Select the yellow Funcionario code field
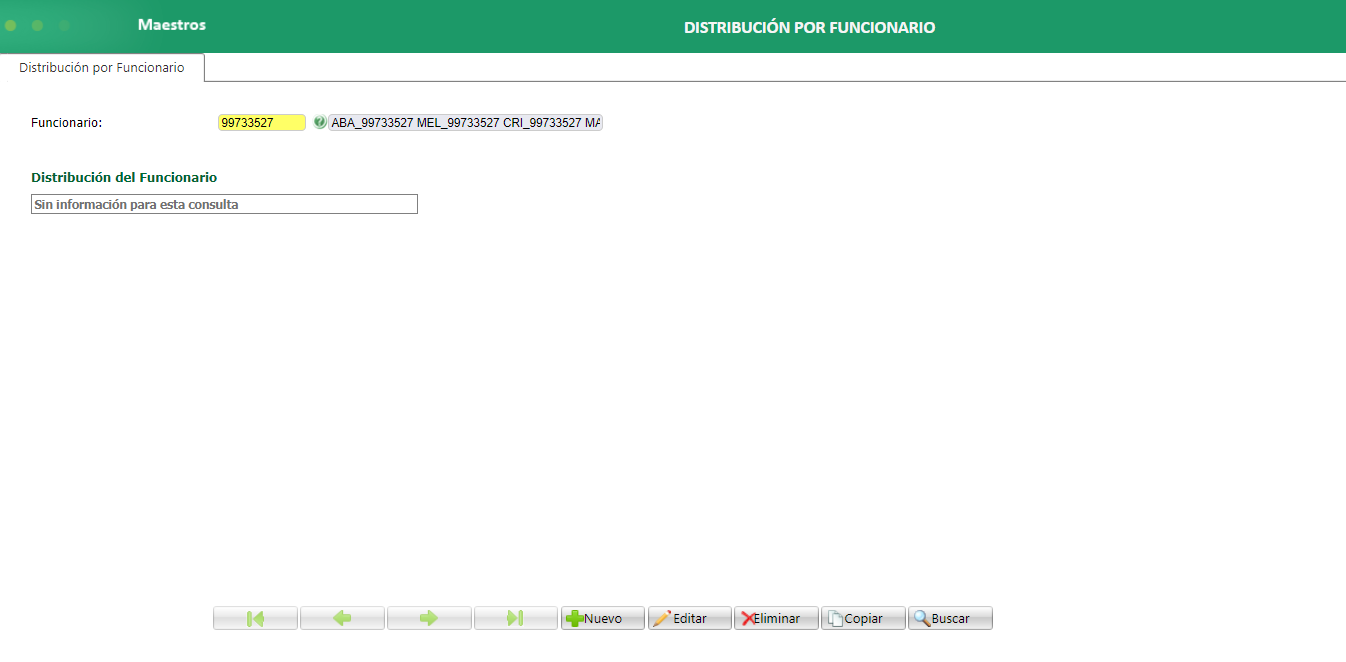 [x=260, y=122]
